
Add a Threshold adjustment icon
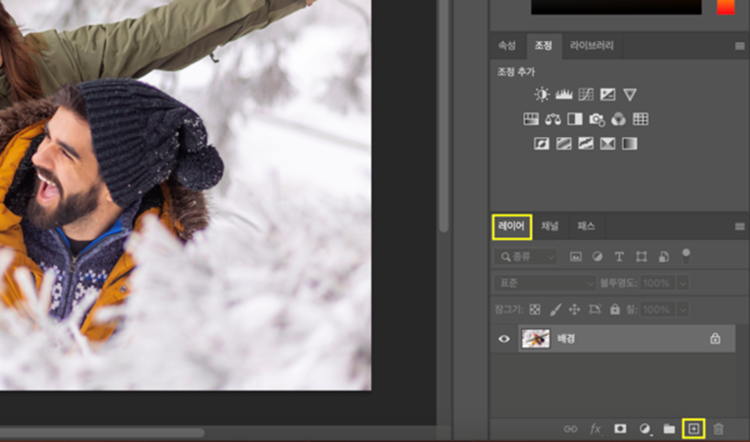[586, 144]
